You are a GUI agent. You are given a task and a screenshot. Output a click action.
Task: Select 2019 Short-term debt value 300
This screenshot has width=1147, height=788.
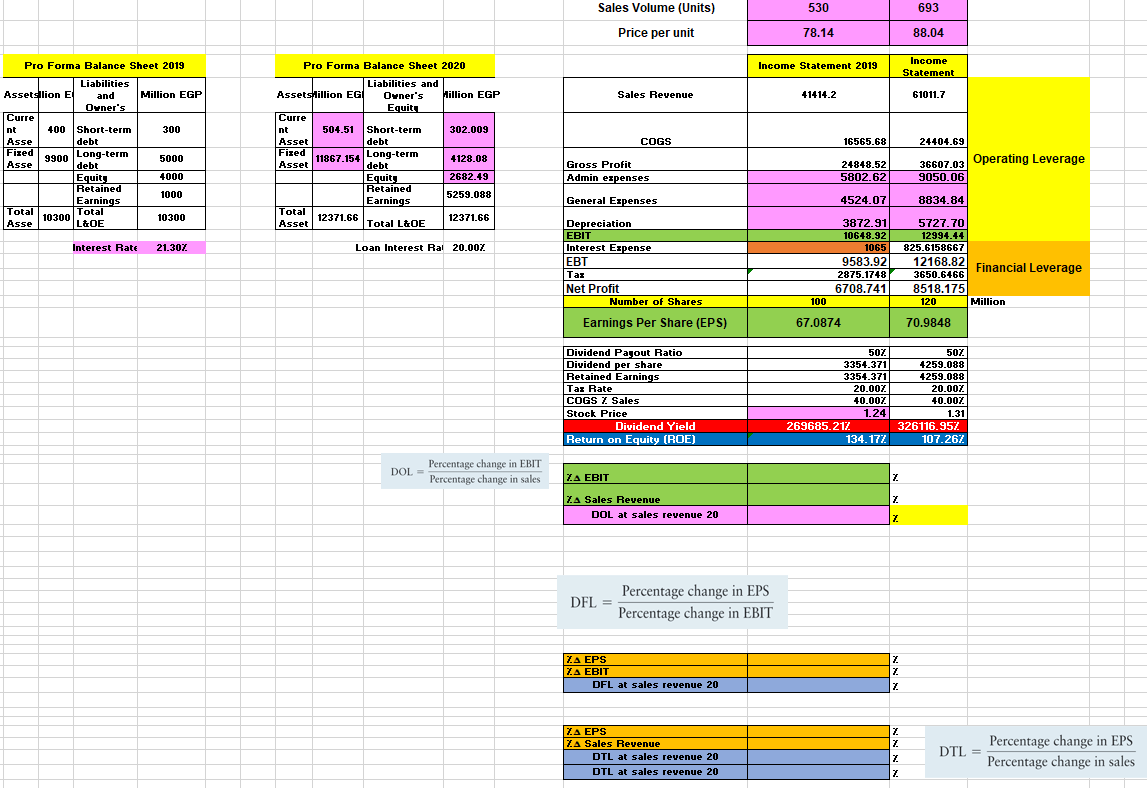coord(171,130)
